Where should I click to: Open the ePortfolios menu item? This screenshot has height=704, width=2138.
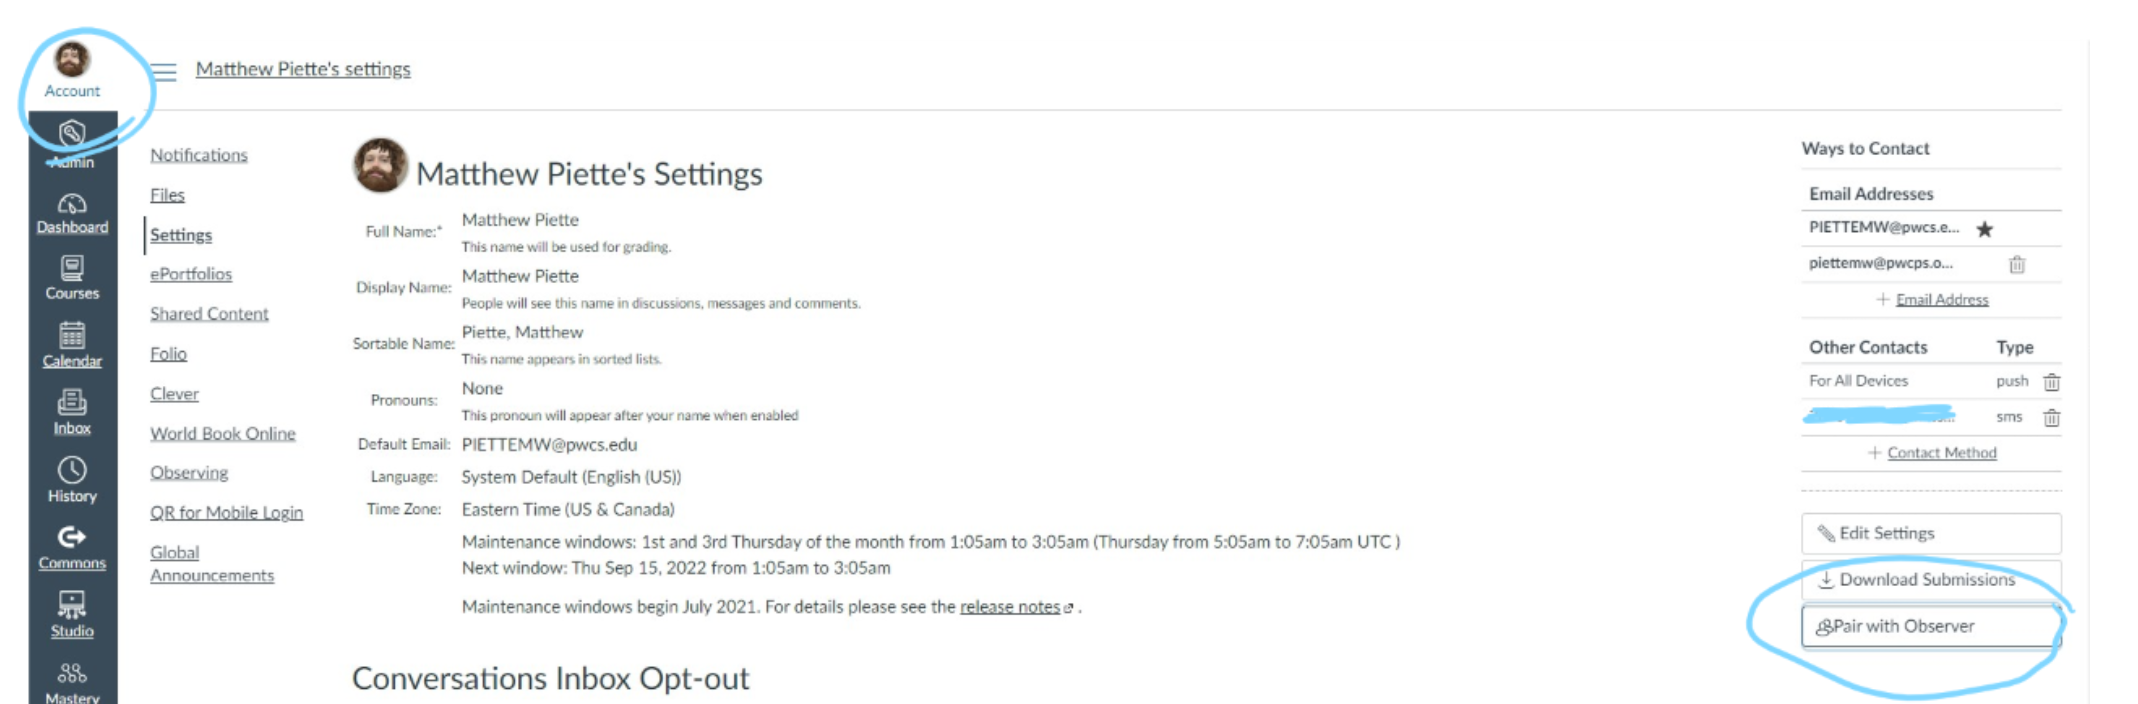point(191,274)
